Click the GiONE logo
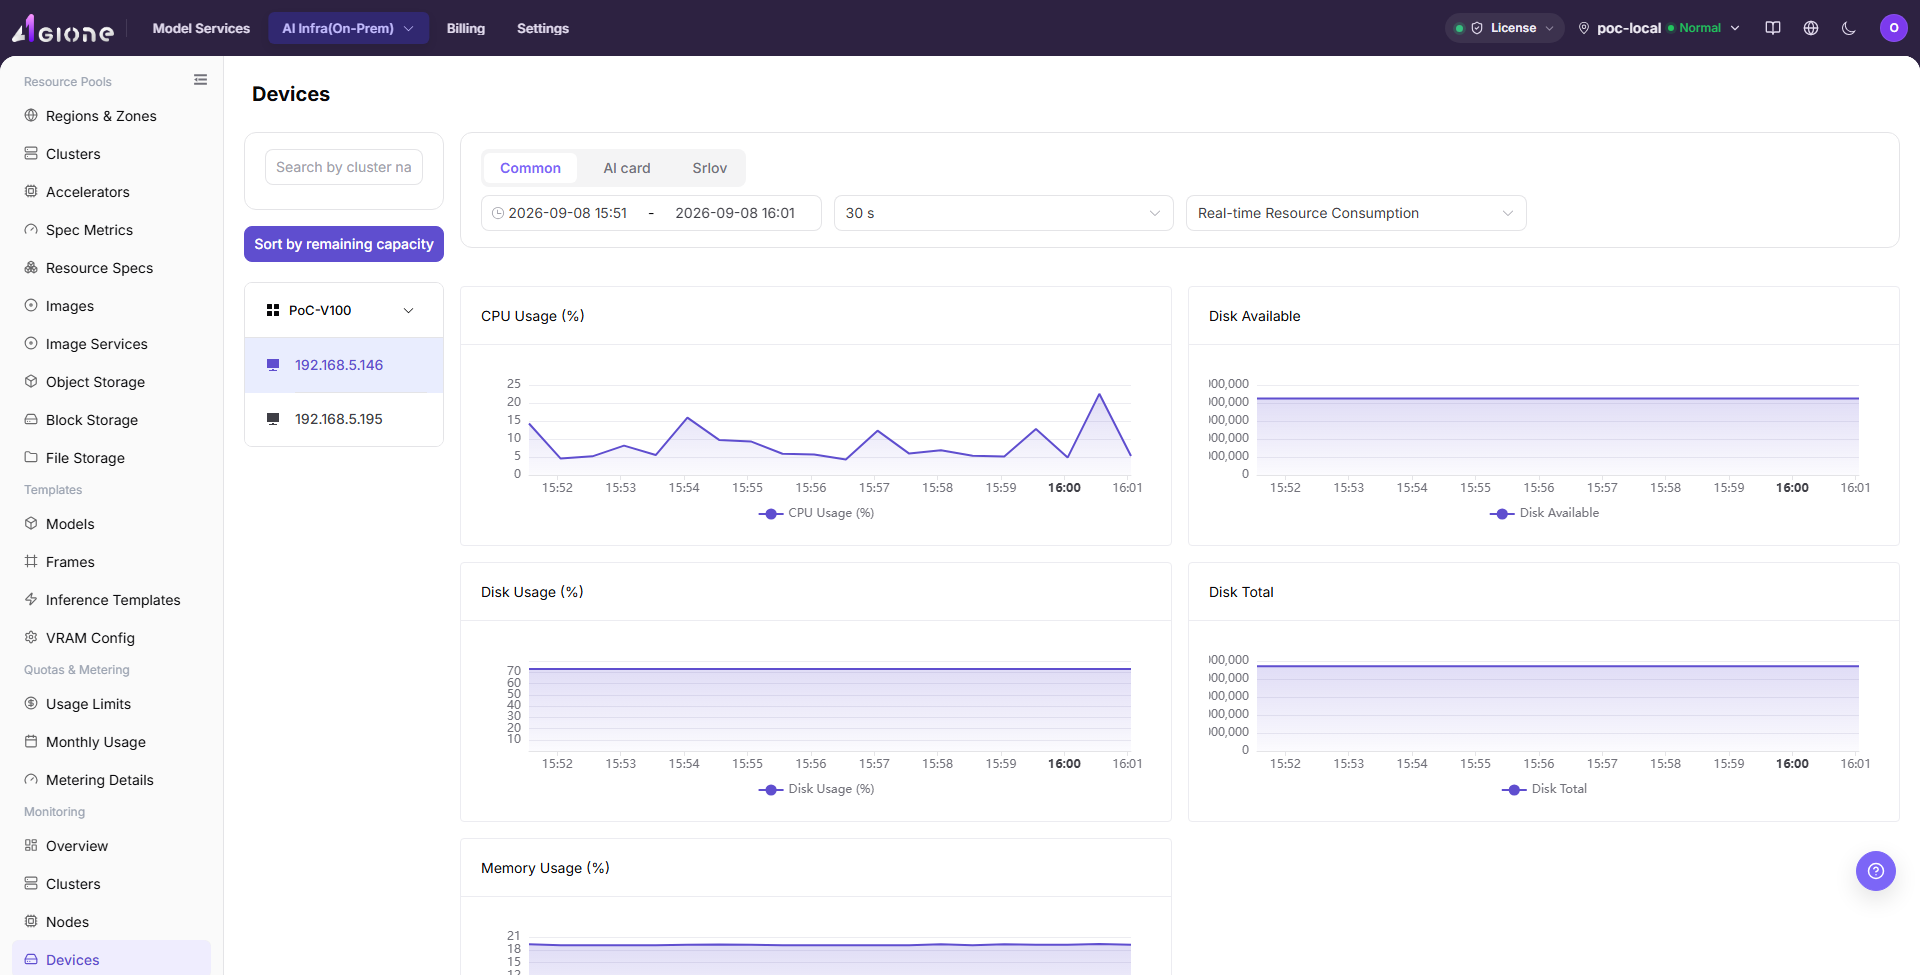Image resolution: width=1920 pixels, height=975 pixels. (63, 29)
